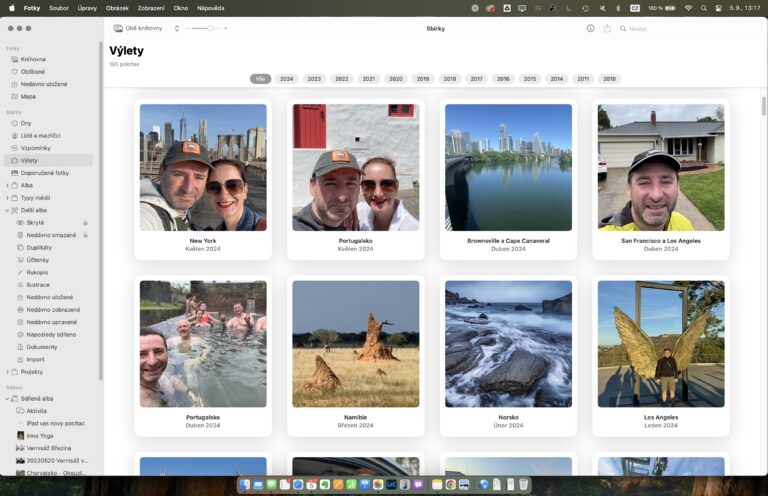Open Vzpomínky in the sidebar

35,148
